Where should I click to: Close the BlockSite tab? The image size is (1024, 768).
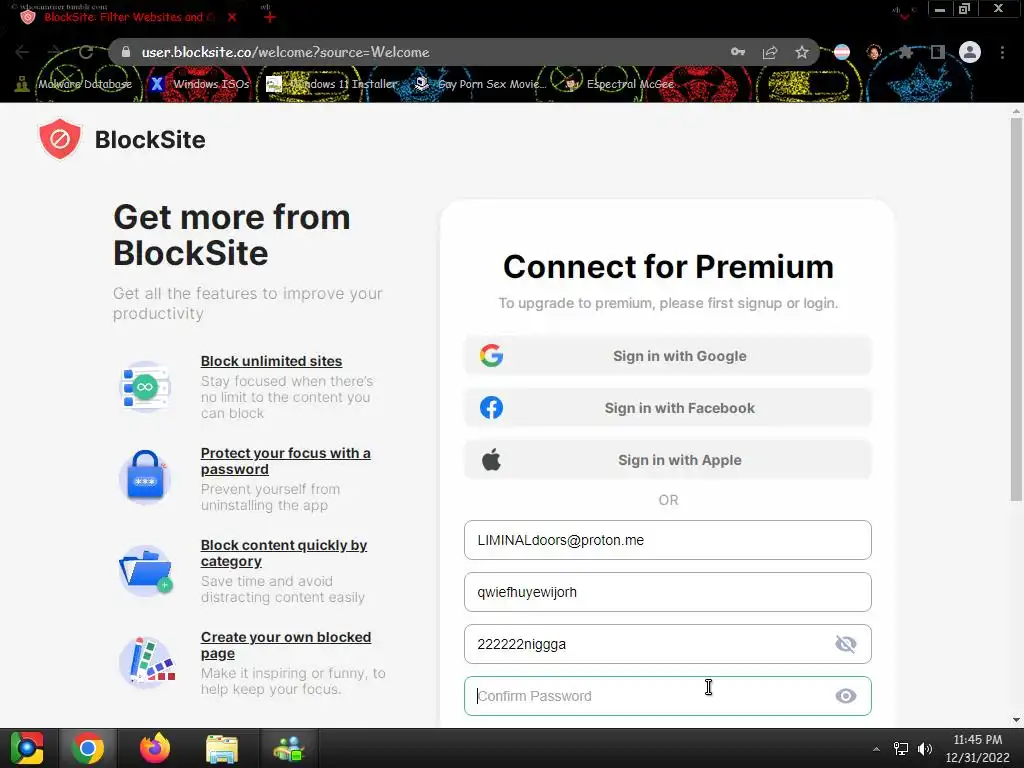point(232,17)
